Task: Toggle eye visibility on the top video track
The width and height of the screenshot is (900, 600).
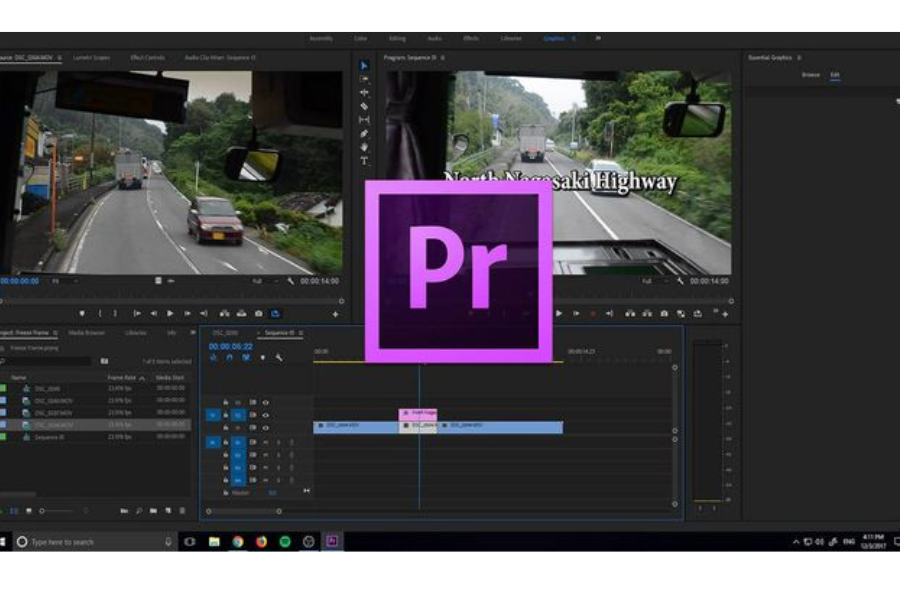Action: click(265, 402)
